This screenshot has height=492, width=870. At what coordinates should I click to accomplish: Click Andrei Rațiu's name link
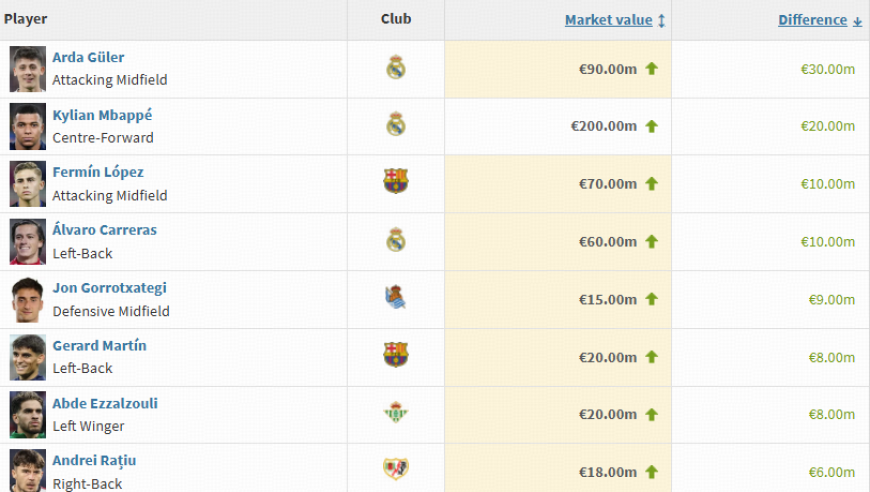94,461
